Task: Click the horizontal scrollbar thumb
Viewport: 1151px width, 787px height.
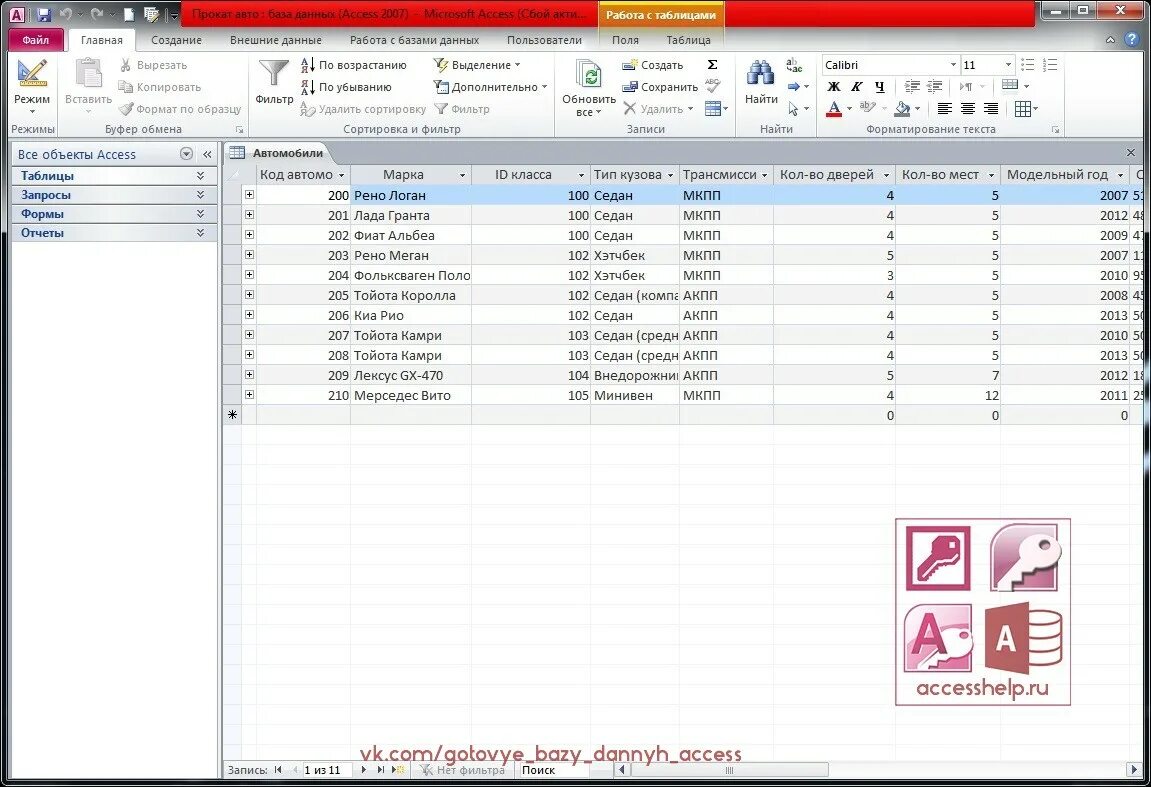Action: tap(729, 770)
